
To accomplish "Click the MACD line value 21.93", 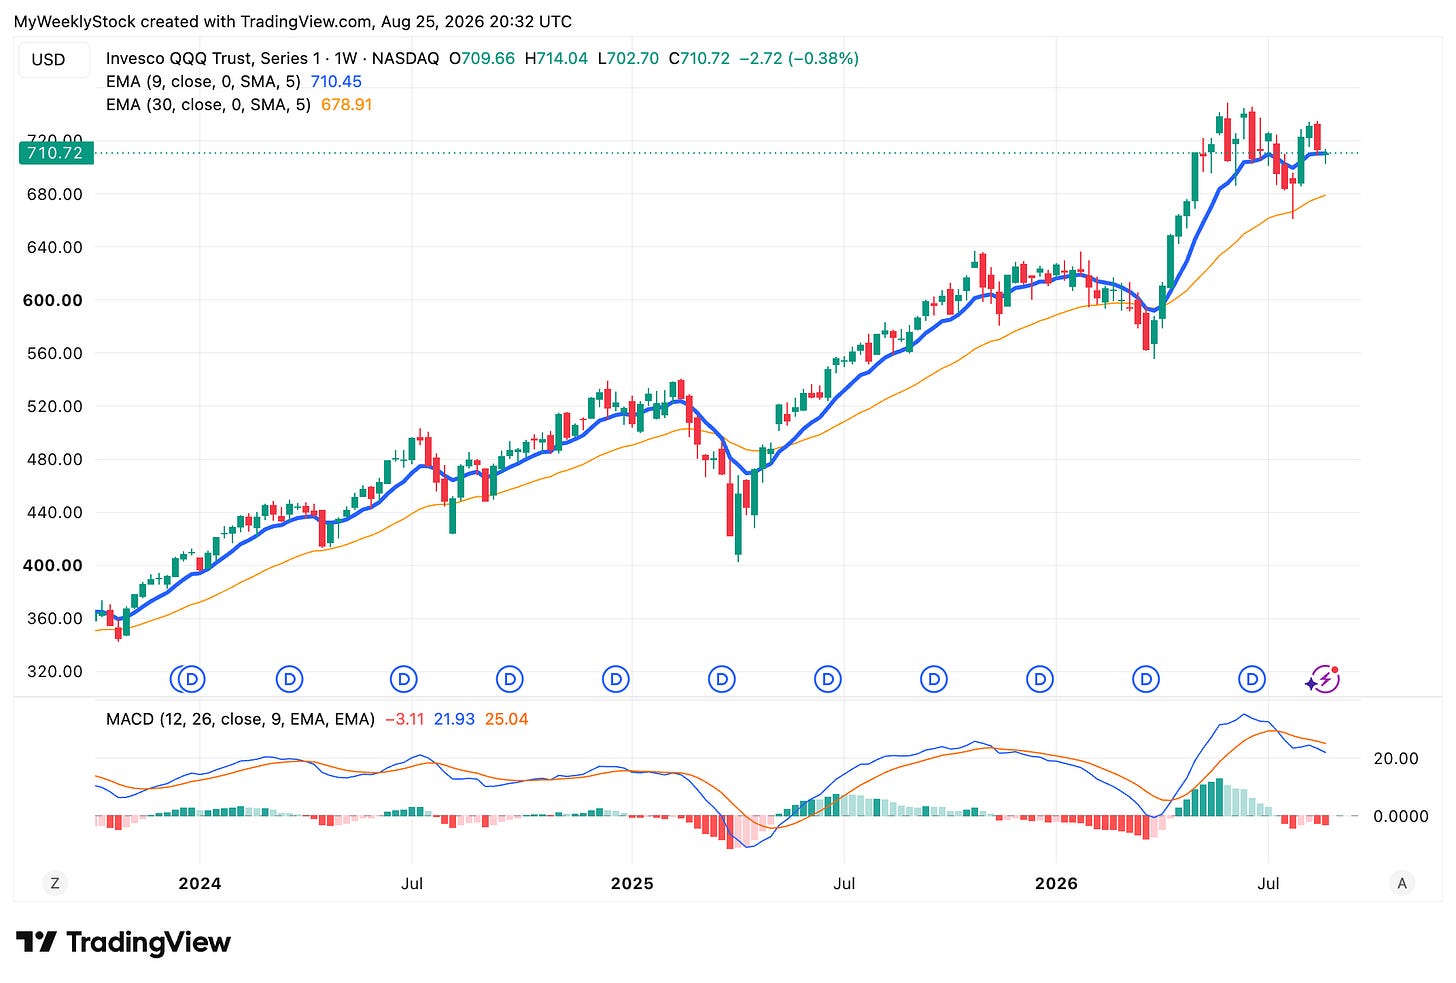I will click(x=454, y=719).
